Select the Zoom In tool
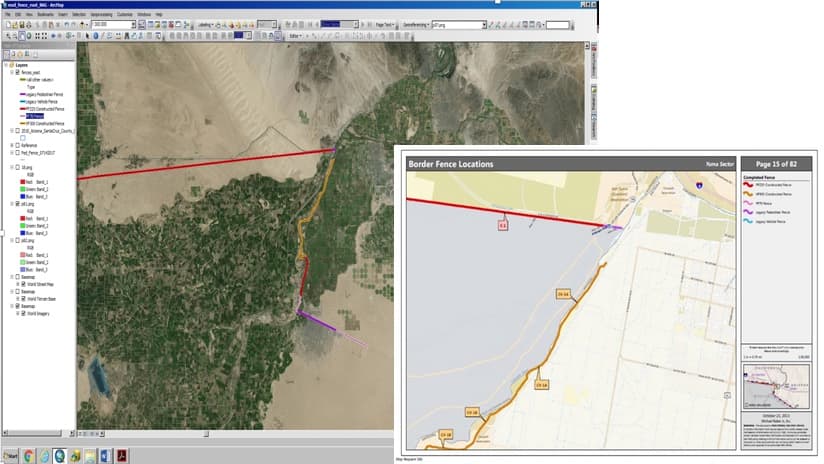The width and height of the screenshot is (824, 464). pos(8,36)
